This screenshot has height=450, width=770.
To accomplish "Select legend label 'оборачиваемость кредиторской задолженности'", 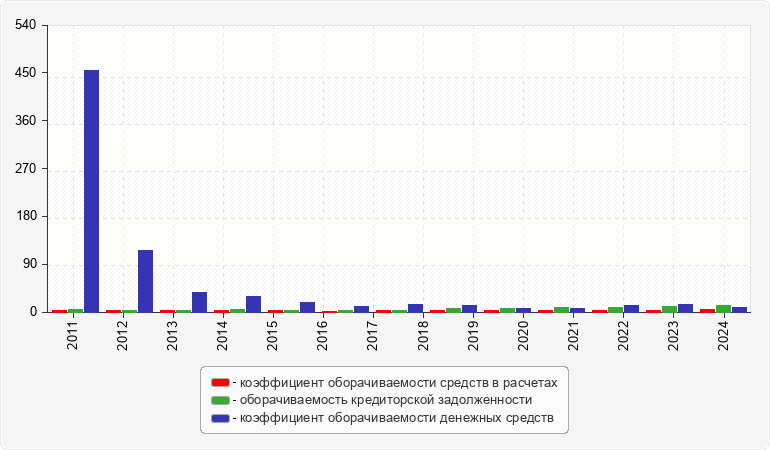I will 381,400.
